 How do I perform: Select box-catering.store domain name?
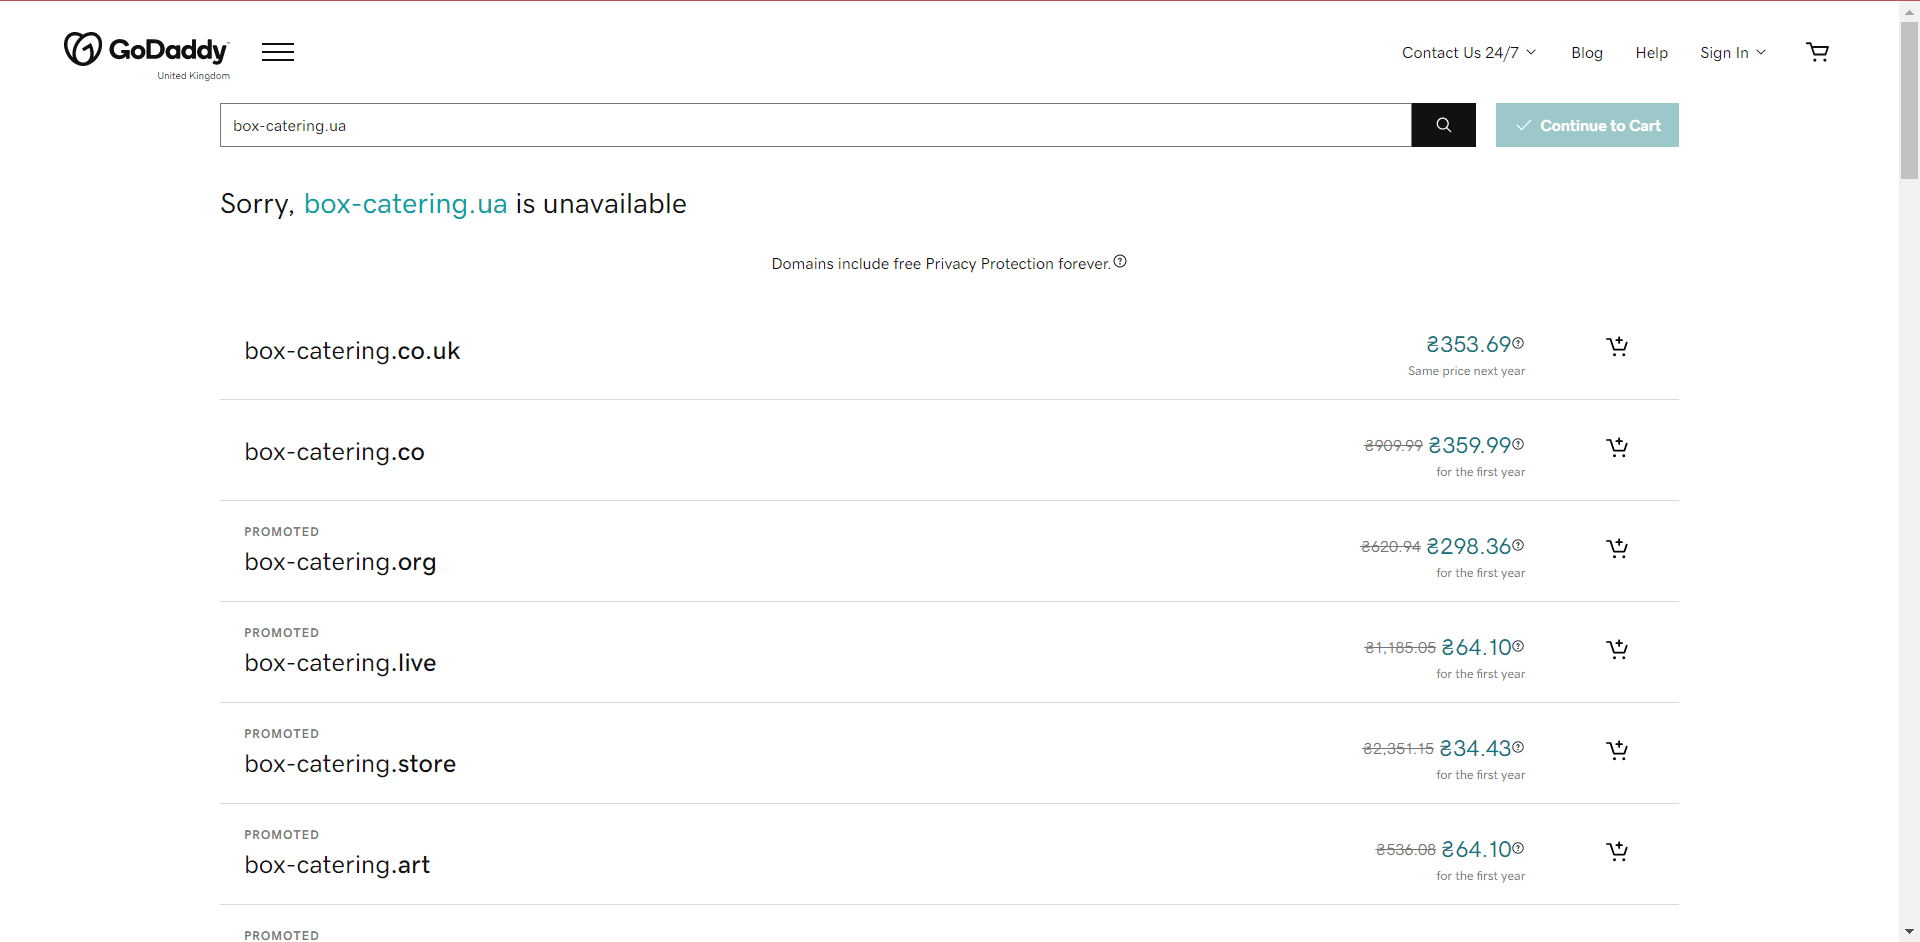(350, 764)
